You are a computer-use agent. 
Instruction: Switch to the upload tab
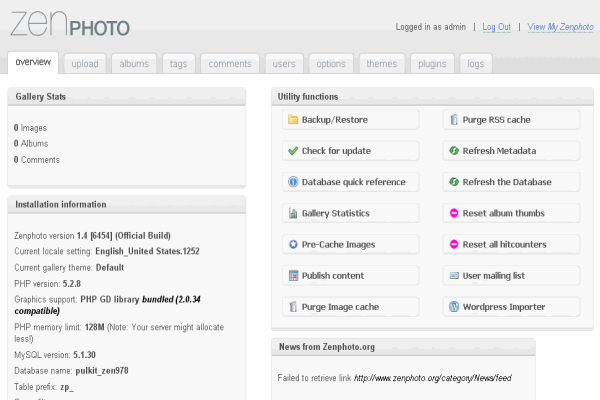point(85,64)
